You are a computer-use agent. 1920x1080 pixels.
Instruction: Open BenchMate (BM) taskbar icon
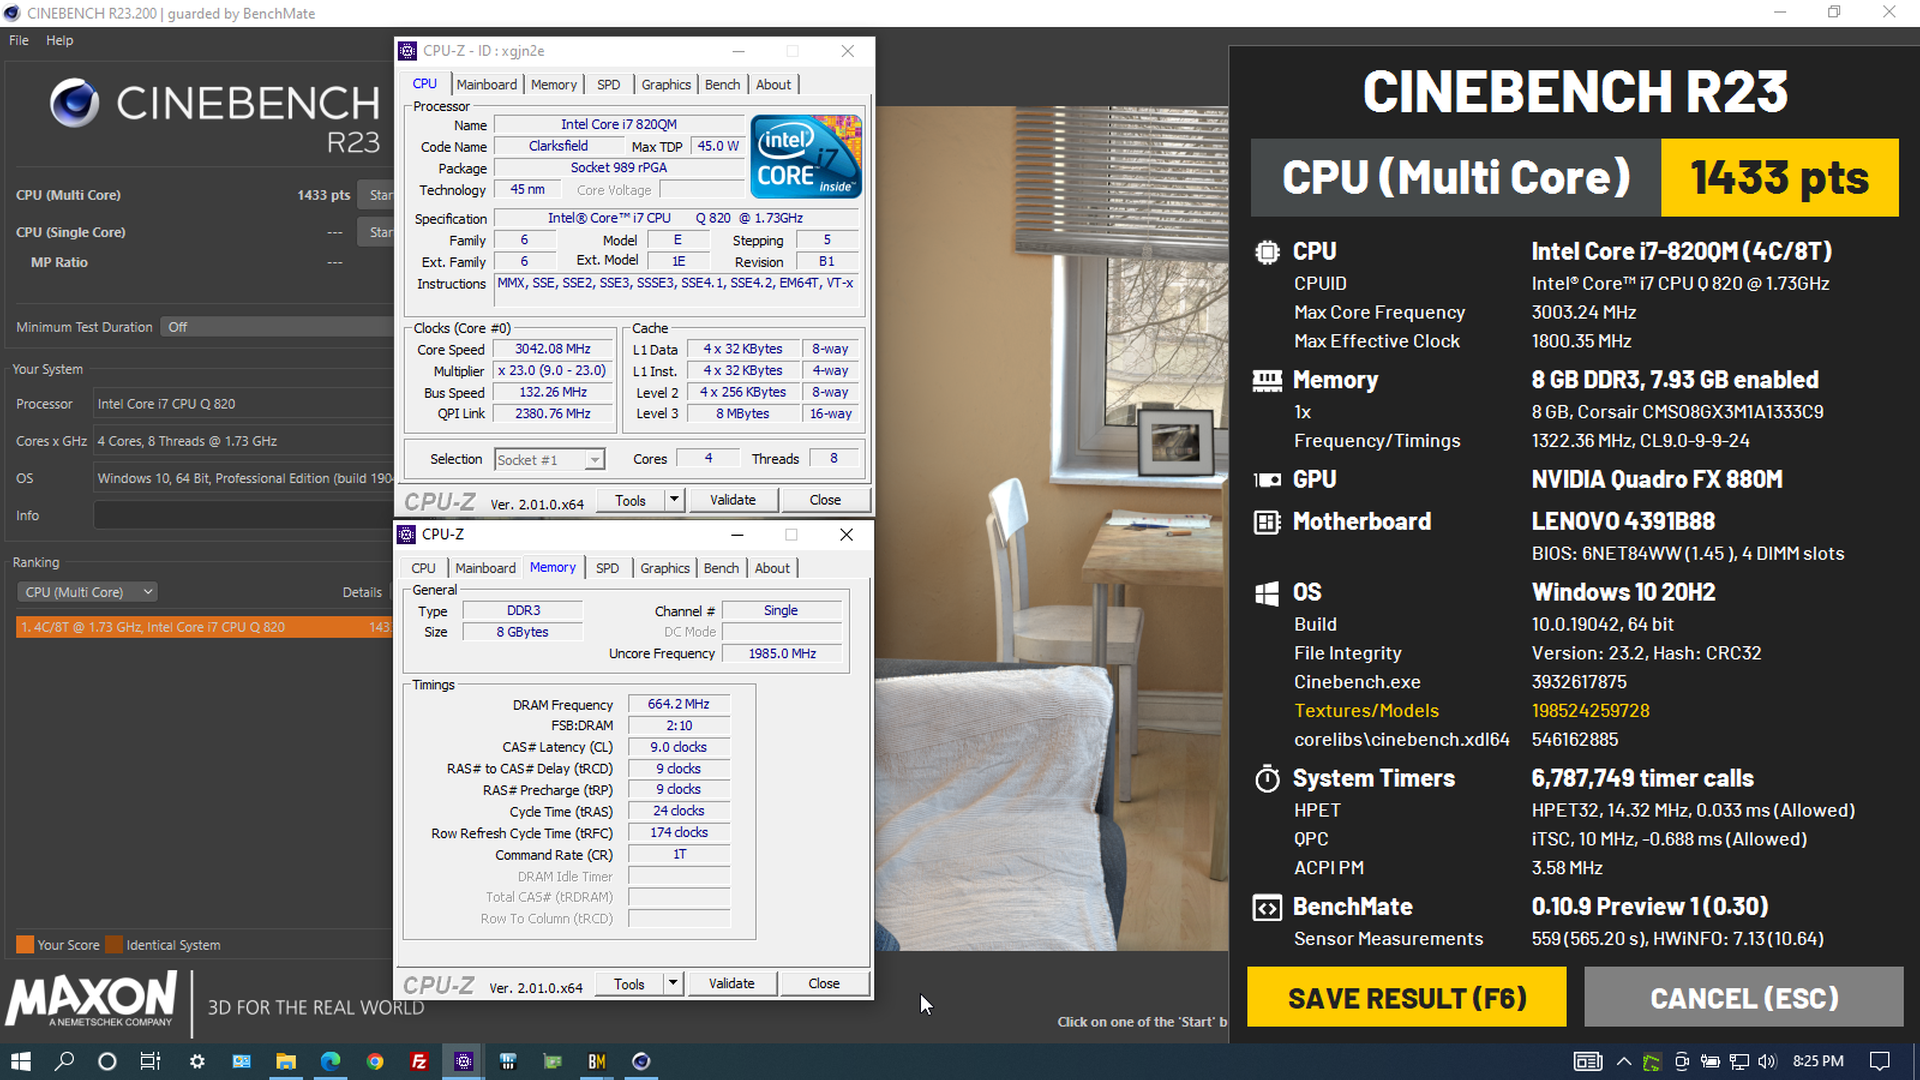click(597, 1061)
